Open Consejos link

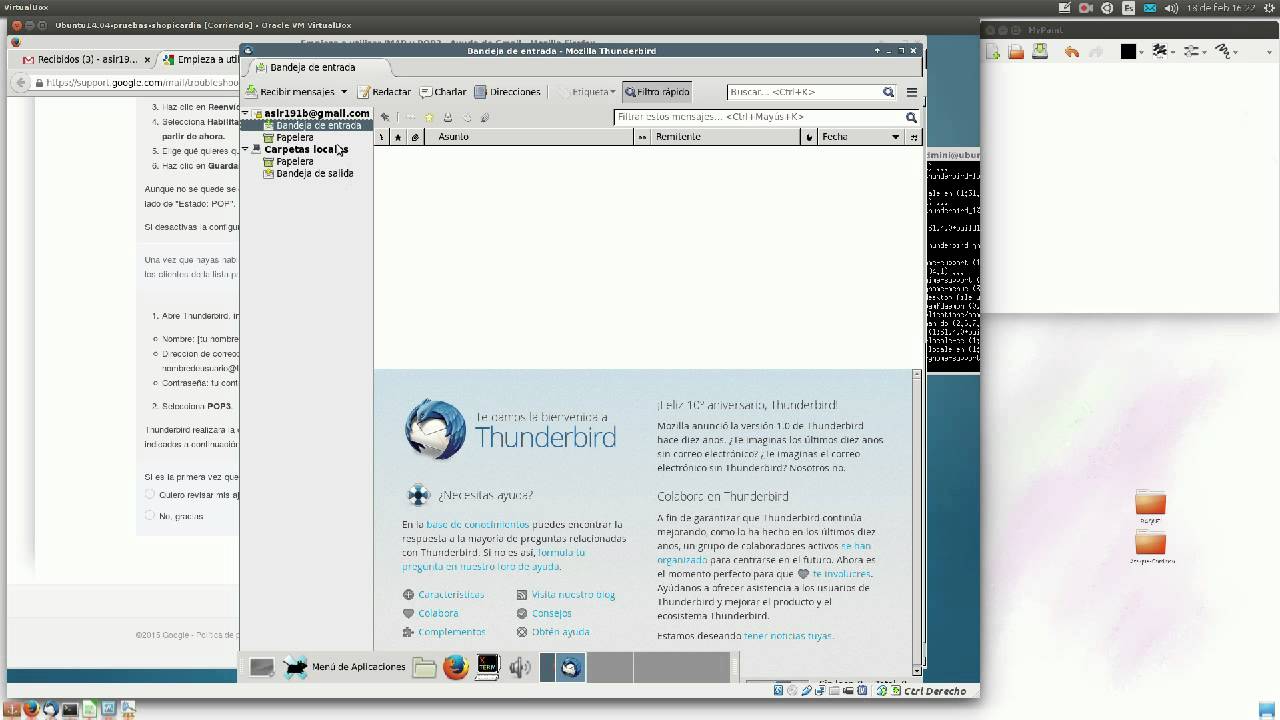coord(551,613)
